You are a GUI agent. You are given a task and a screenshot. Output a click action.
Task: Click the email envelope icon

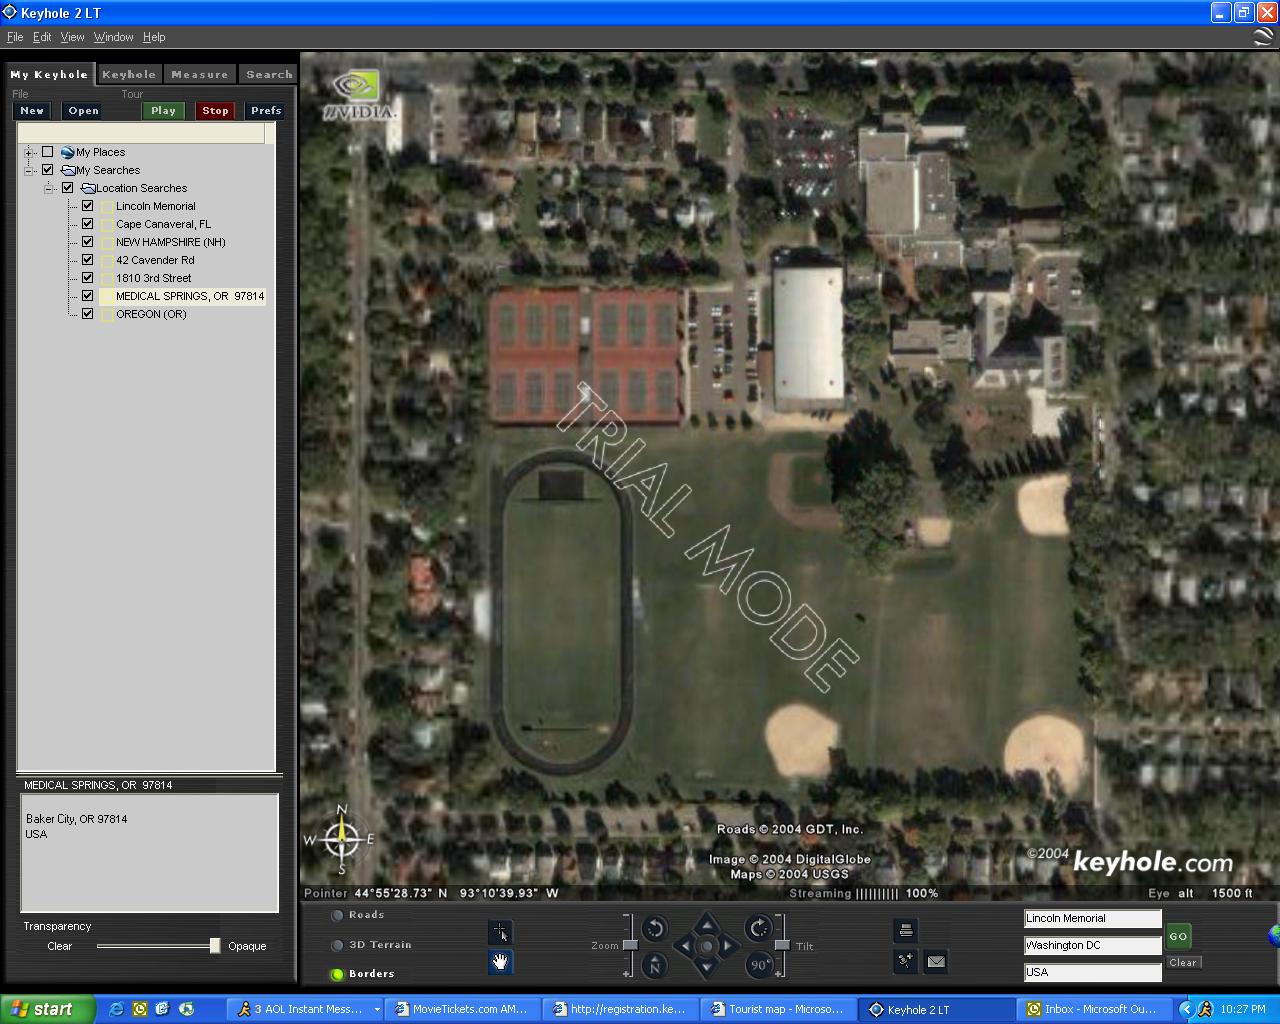(x=935, y=961)
